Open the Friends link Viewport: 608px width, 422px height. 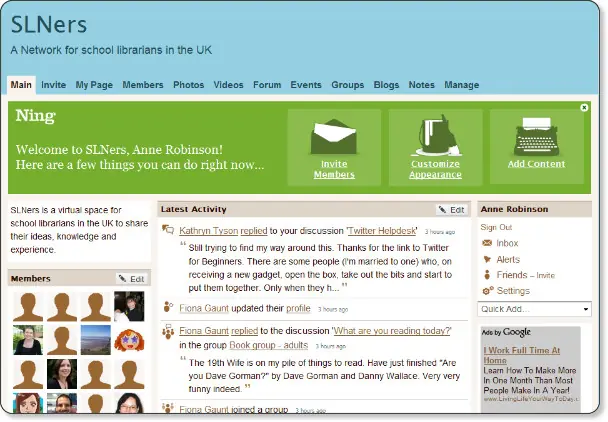[512, 275]
